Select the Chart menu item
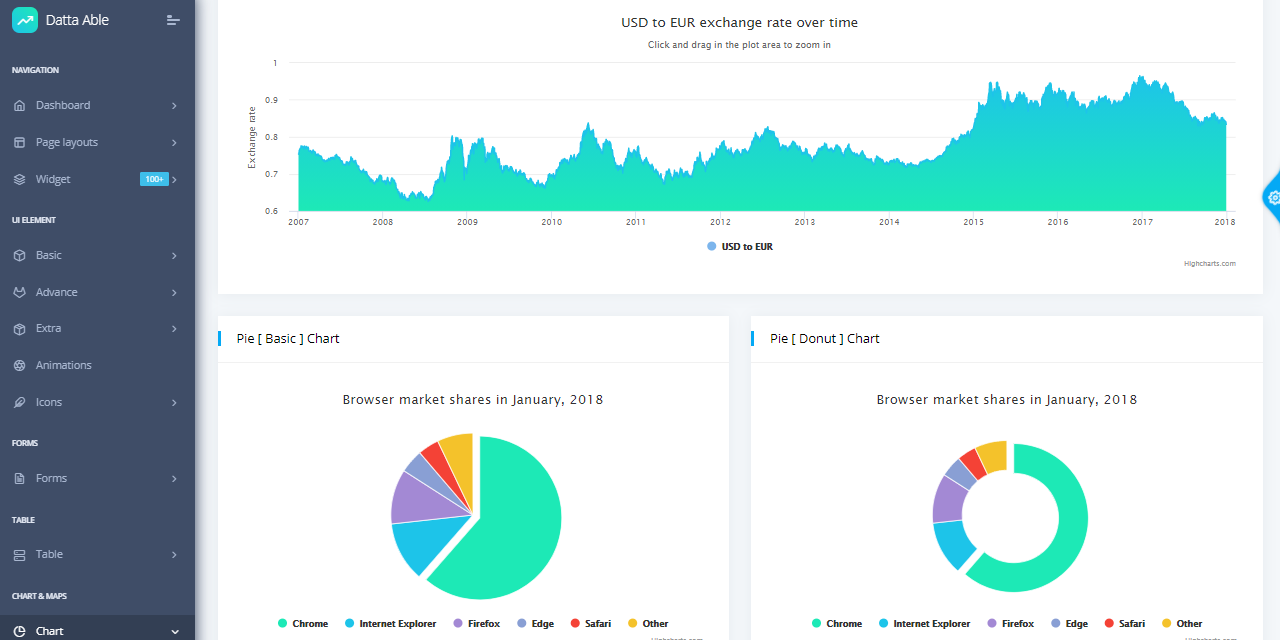1280x640 pixels. tap(47, 630)
